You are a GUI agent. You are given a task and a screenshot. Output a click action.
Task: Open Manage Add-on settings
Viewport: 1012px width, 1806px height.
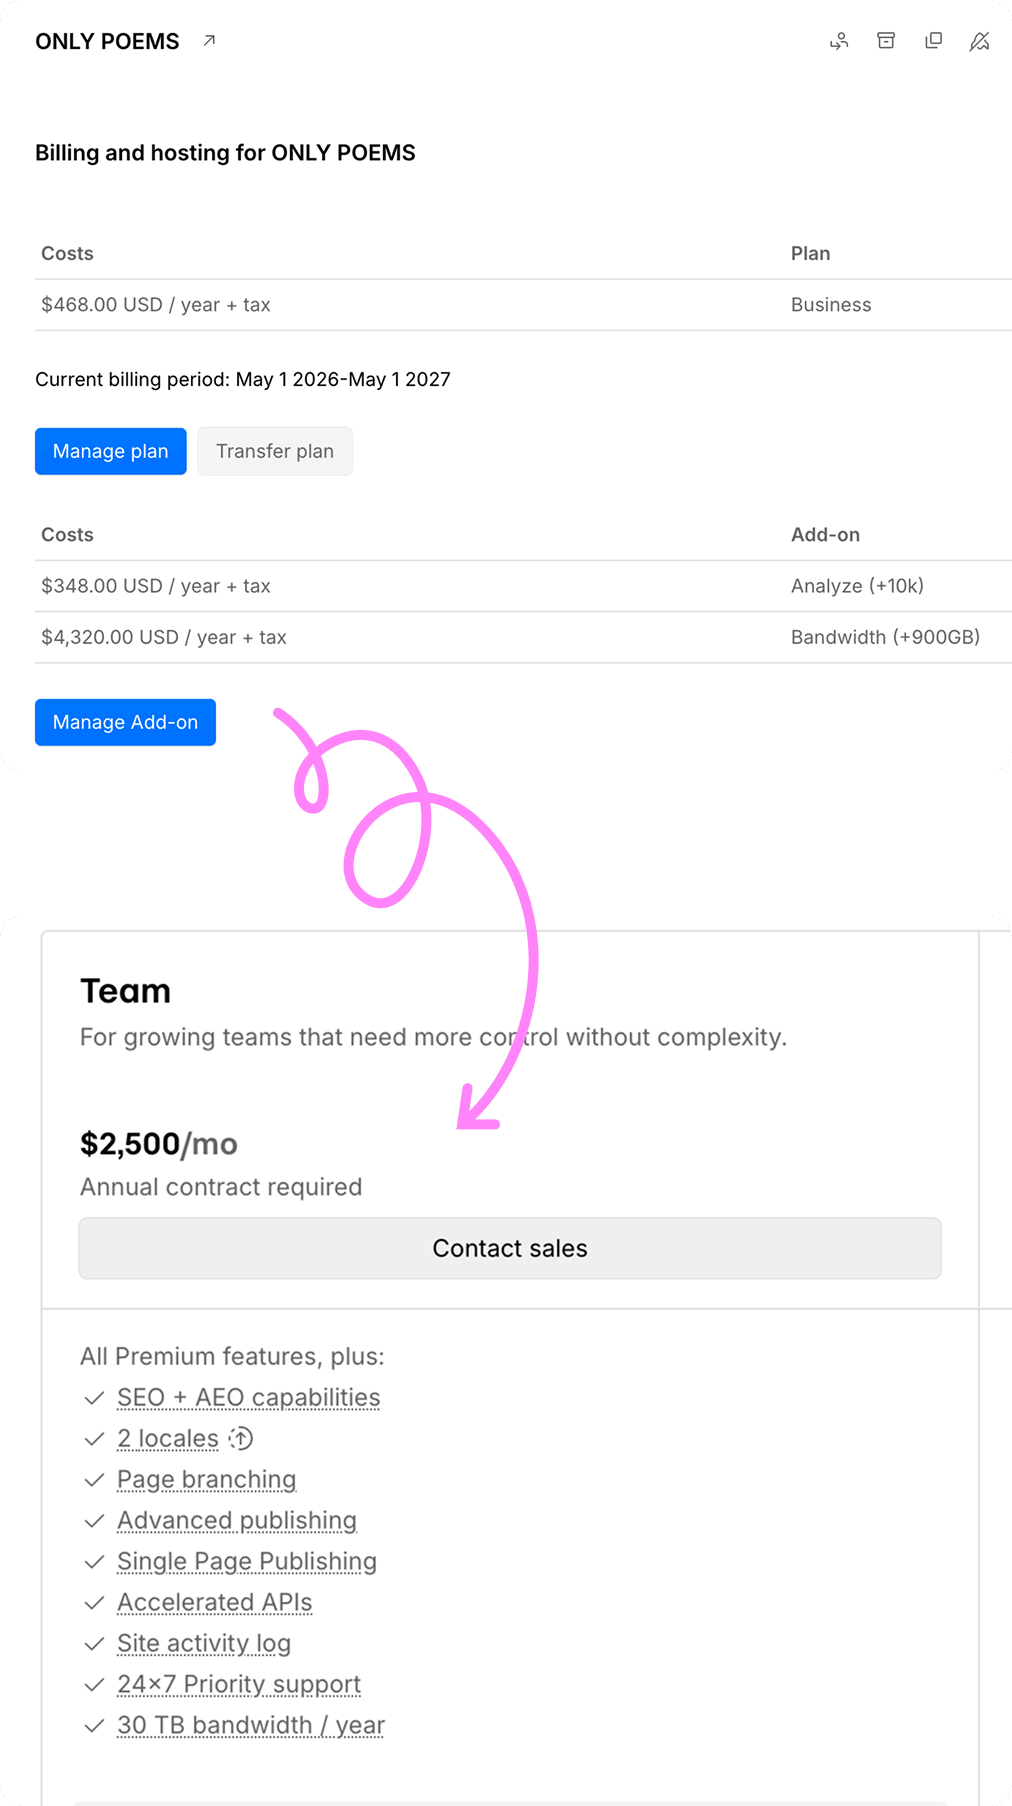pyautogui.click(x=125, y=722)
